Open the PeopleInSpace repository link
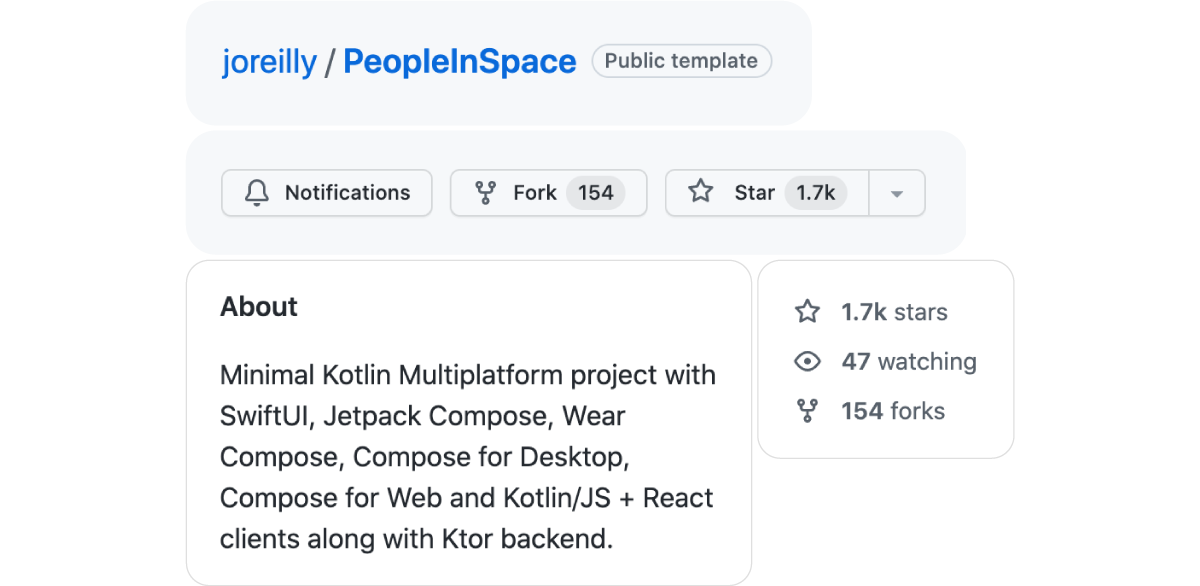Viewport: 1200px width, 586px height. click(459, 61)
